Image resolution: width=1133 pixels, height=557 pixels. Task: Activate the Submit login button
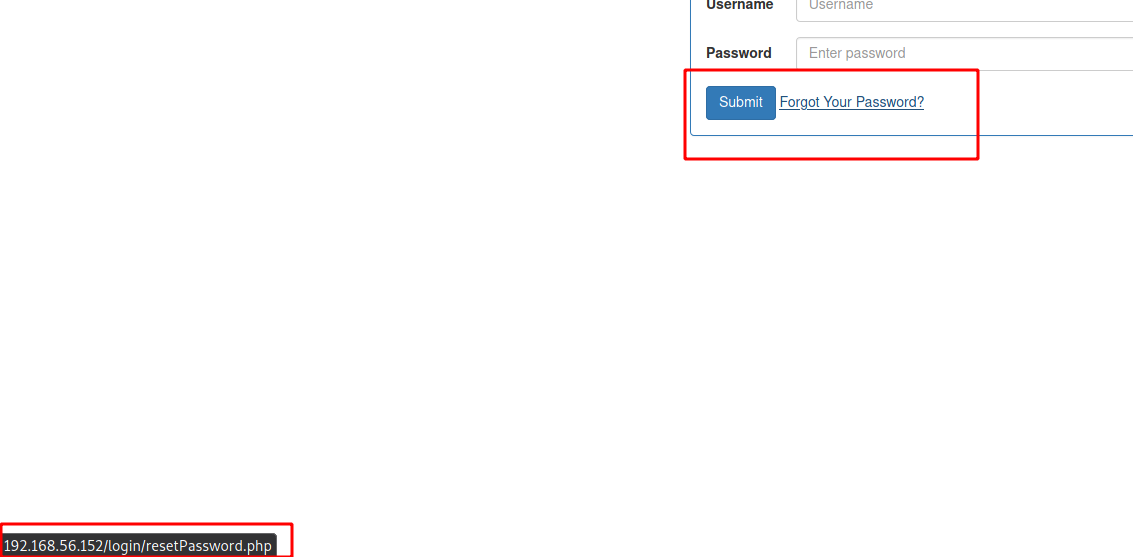pyautogui.click(x=741, y=103)
